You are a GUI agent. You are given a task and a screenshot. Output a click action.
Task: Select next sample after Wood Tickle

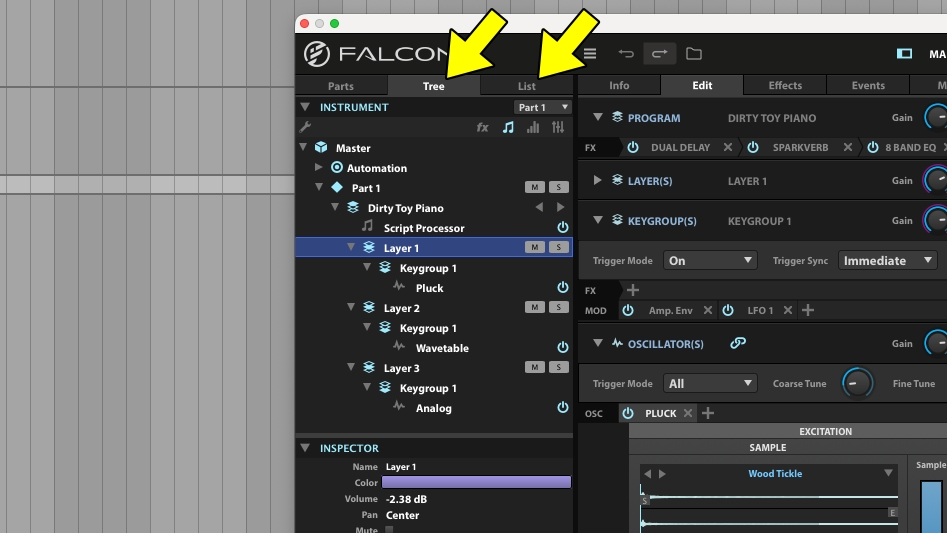[x=662, y=474]
